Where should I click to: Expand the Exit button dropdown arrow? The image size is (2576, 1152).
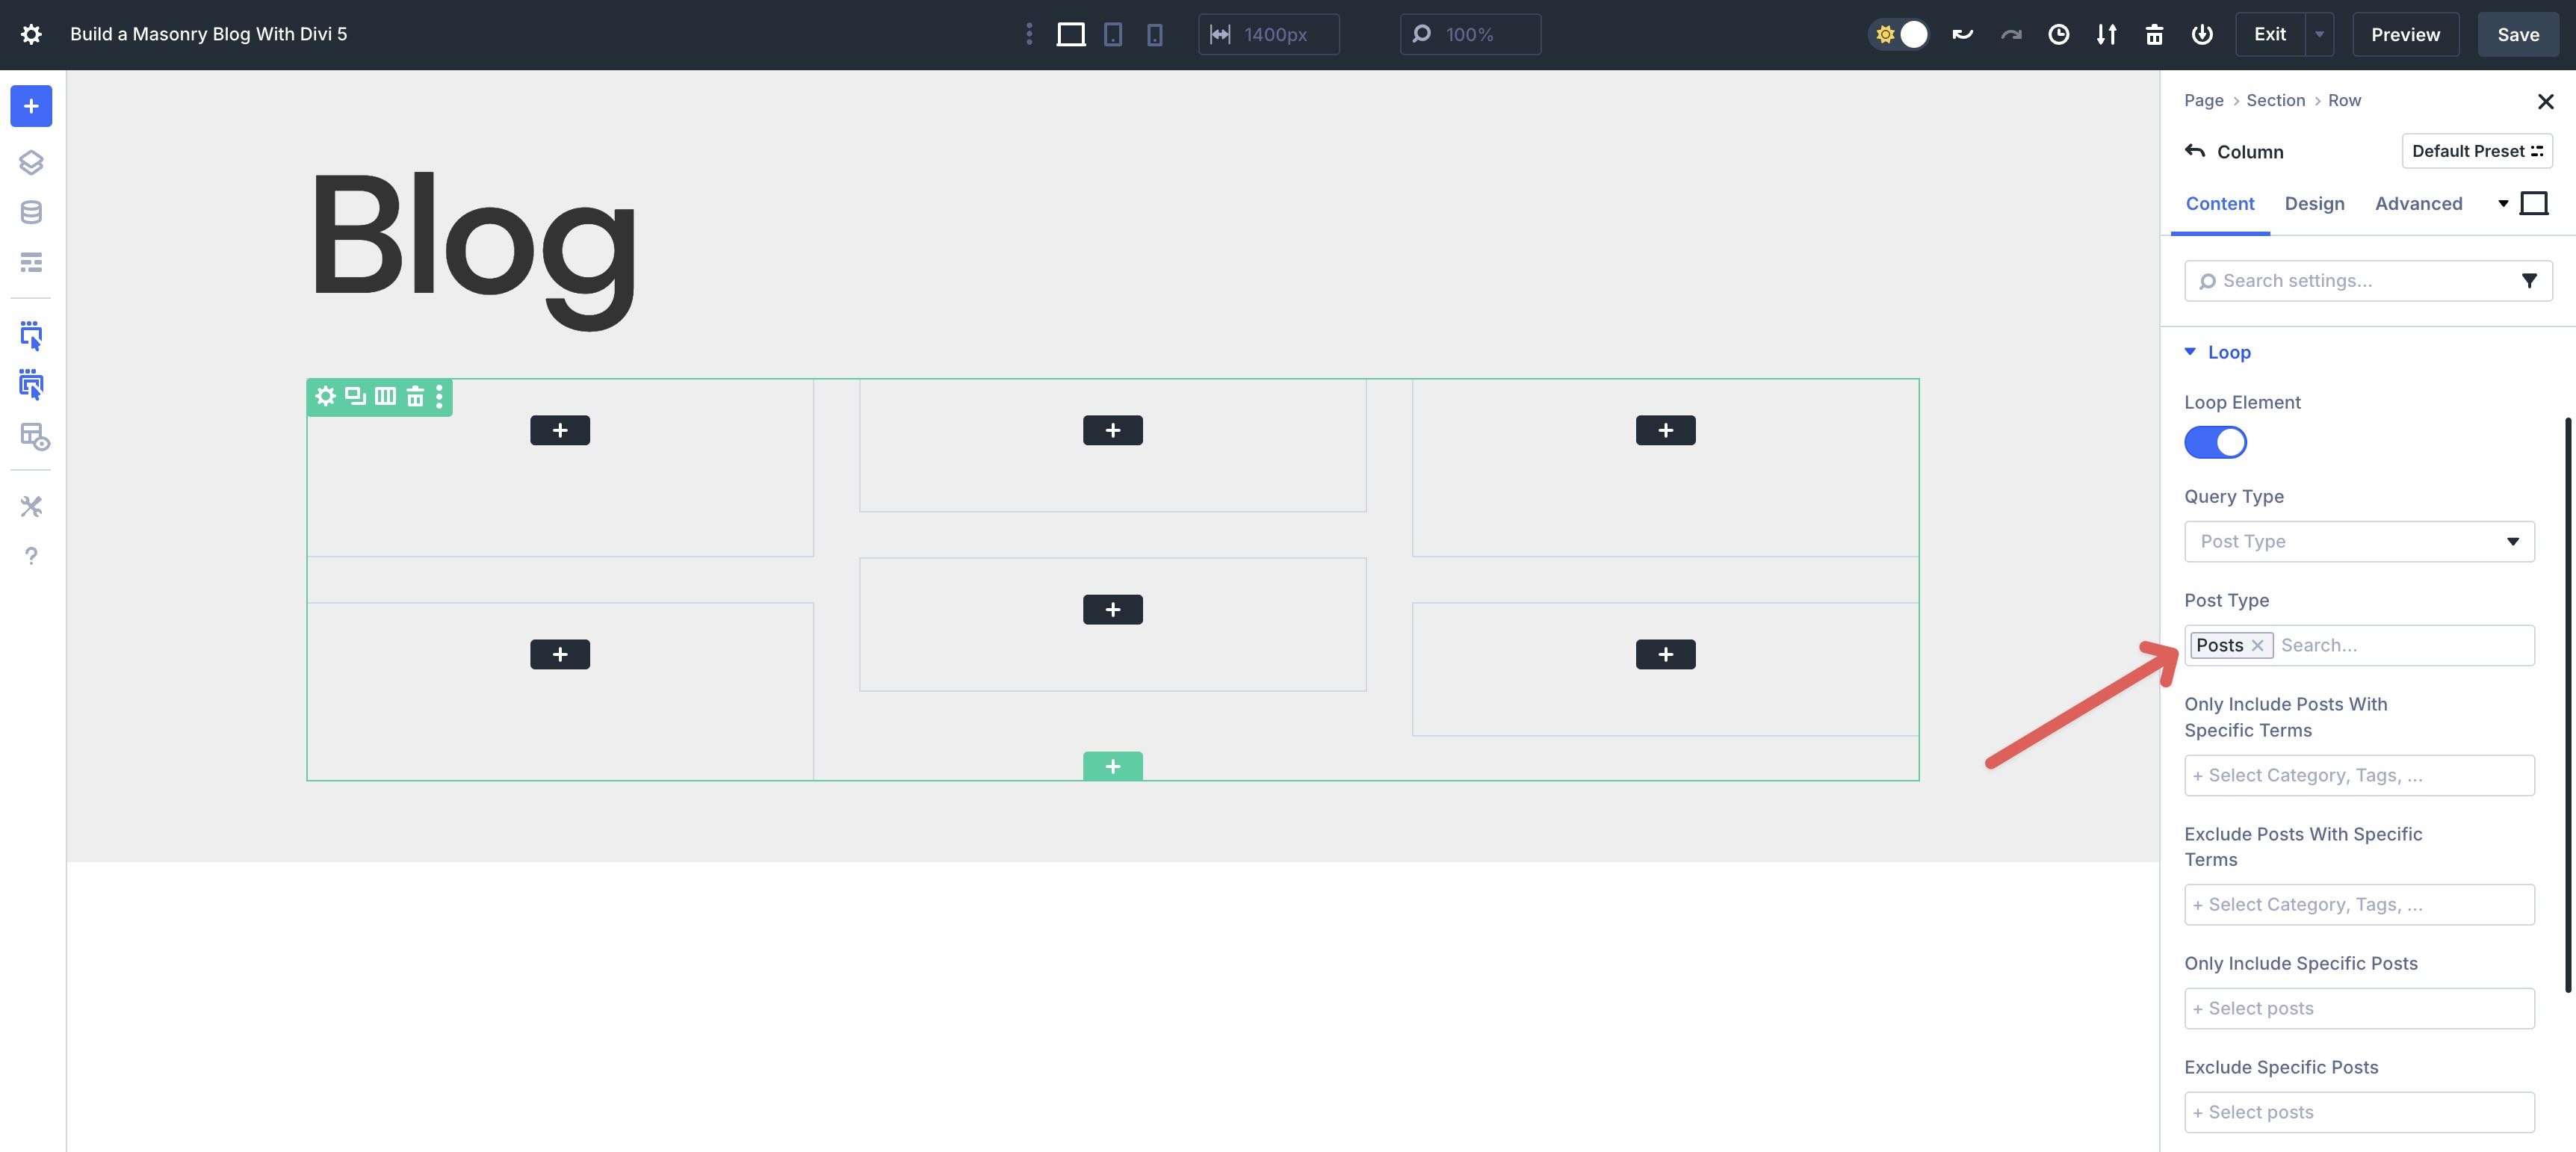pyautogui.click(x=2320, y=33)
